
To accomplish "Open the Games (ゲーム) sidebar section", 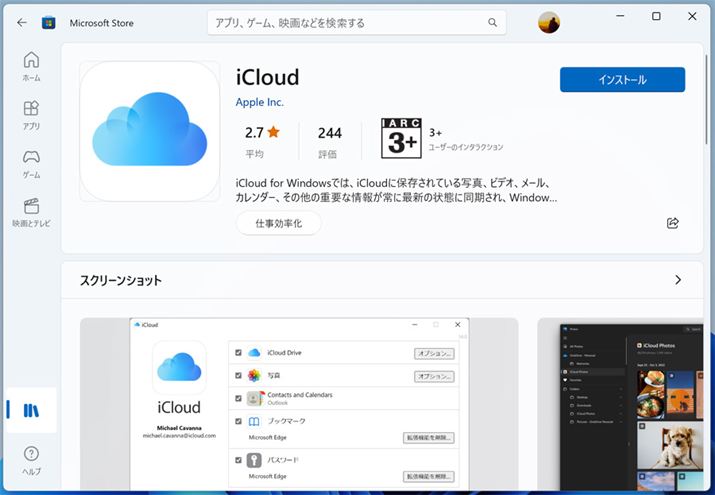I will click(31, 164).
